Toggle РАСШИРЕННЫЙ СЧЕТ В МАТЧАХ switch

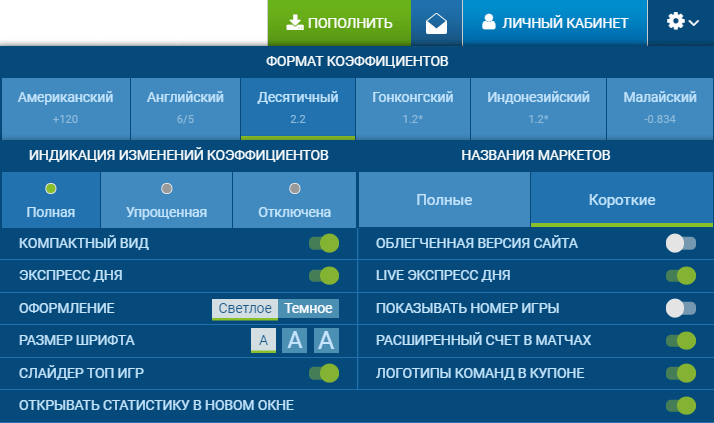pos(681,341)
